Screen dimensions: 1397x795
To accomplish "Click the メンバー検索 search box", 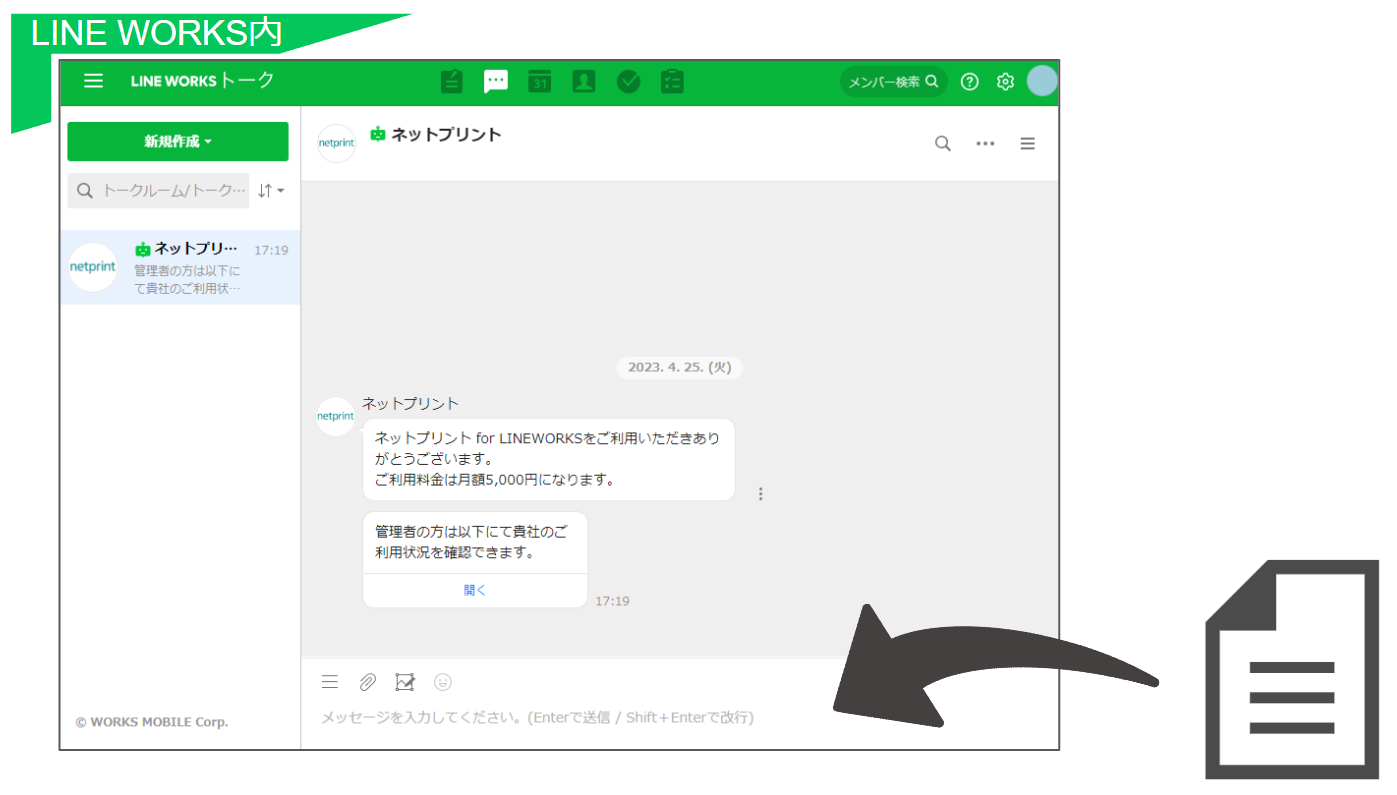I will [x=893, y=82].
